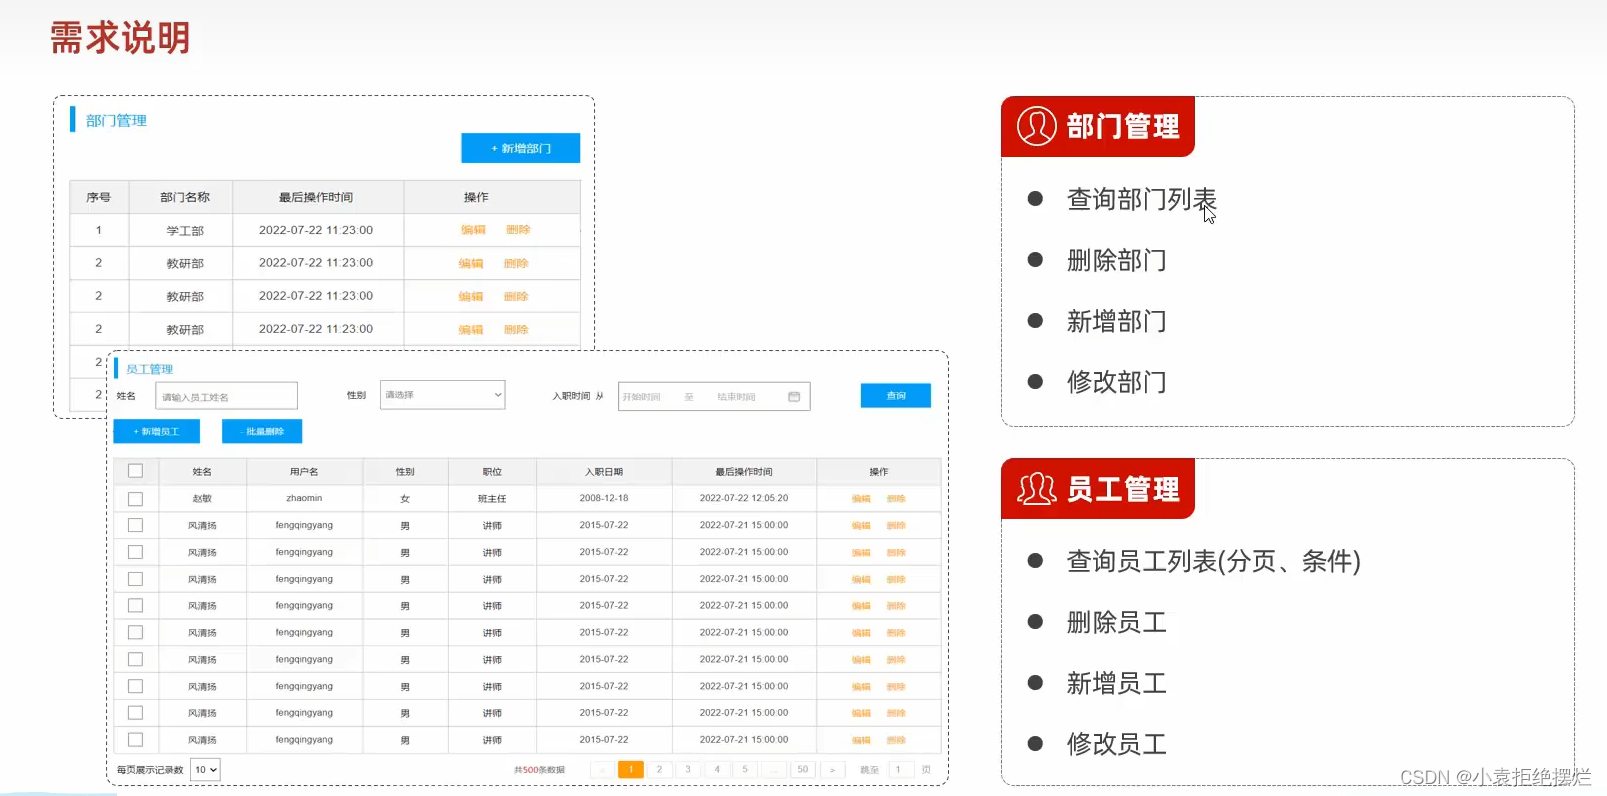Select page 1 in the pagination
This screenshot has height=796, width=1607.
click(x=631, y=770)
